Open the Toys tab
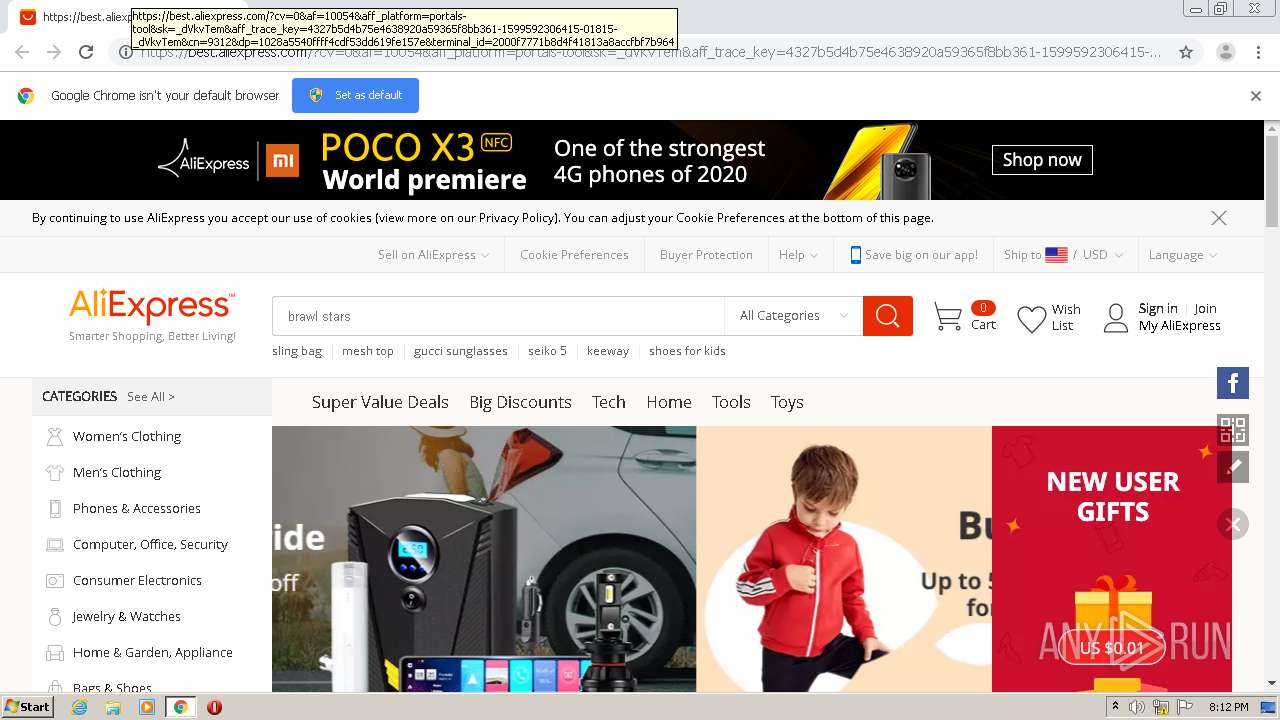 tap(787, 402)
